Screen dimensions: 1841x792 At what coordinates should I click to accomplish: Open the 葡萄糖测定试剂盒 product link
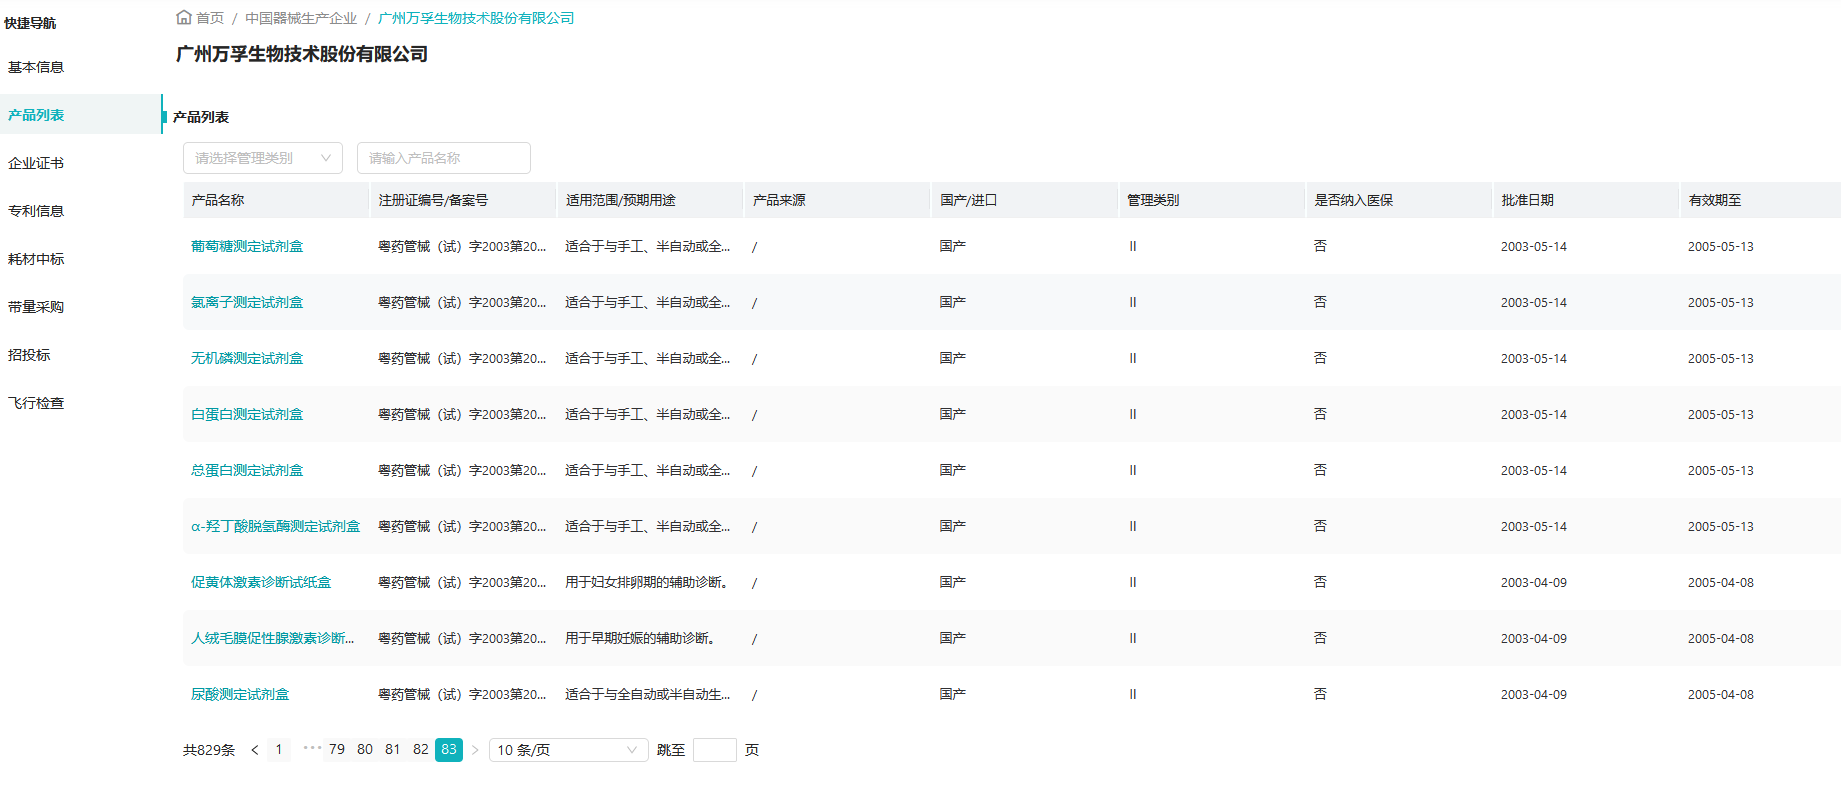coord(247,246)
